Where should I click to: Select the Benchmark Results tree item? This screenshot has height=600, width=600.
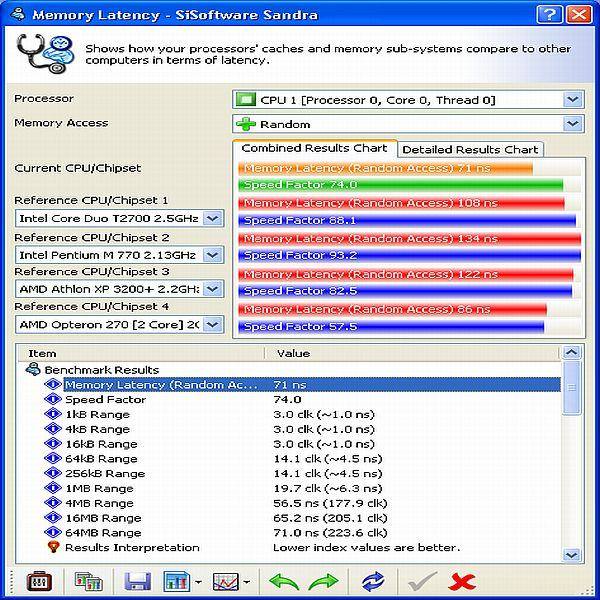tap(101, 370)
